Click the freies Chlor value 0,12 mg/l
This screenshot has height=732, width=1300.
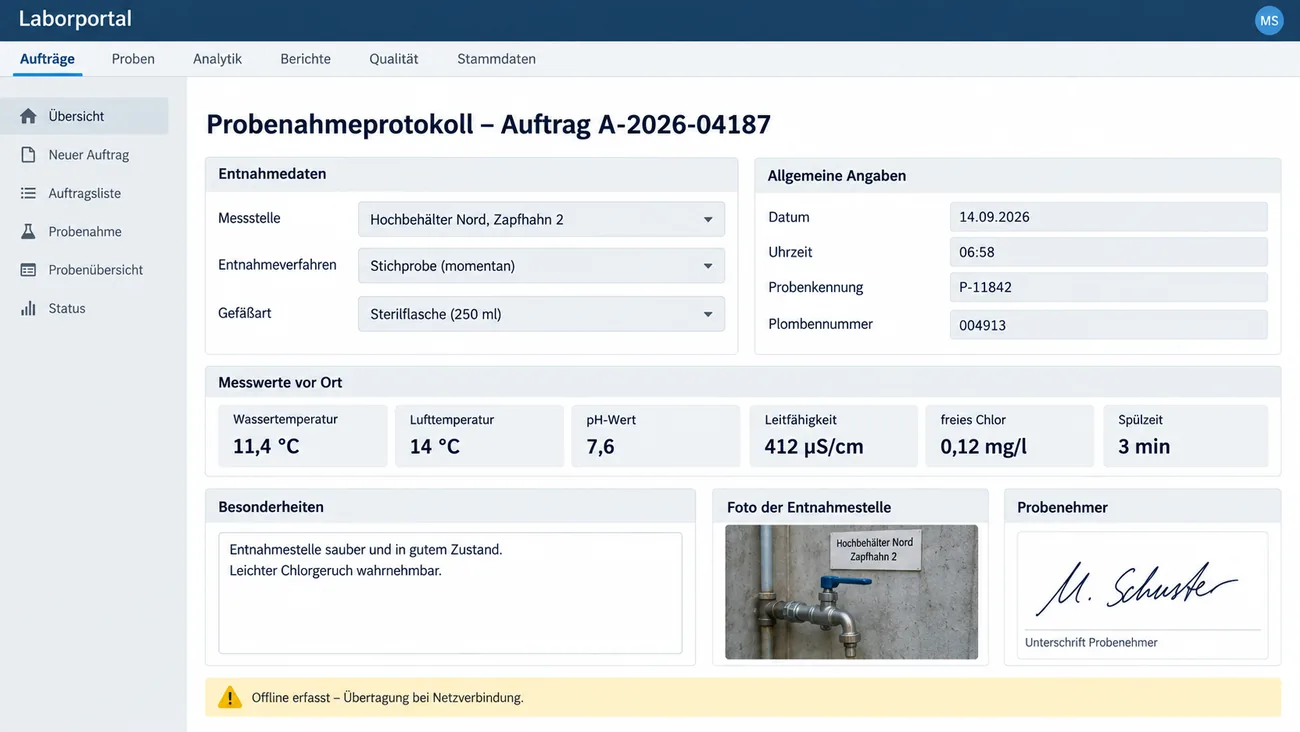pos(984,446)
